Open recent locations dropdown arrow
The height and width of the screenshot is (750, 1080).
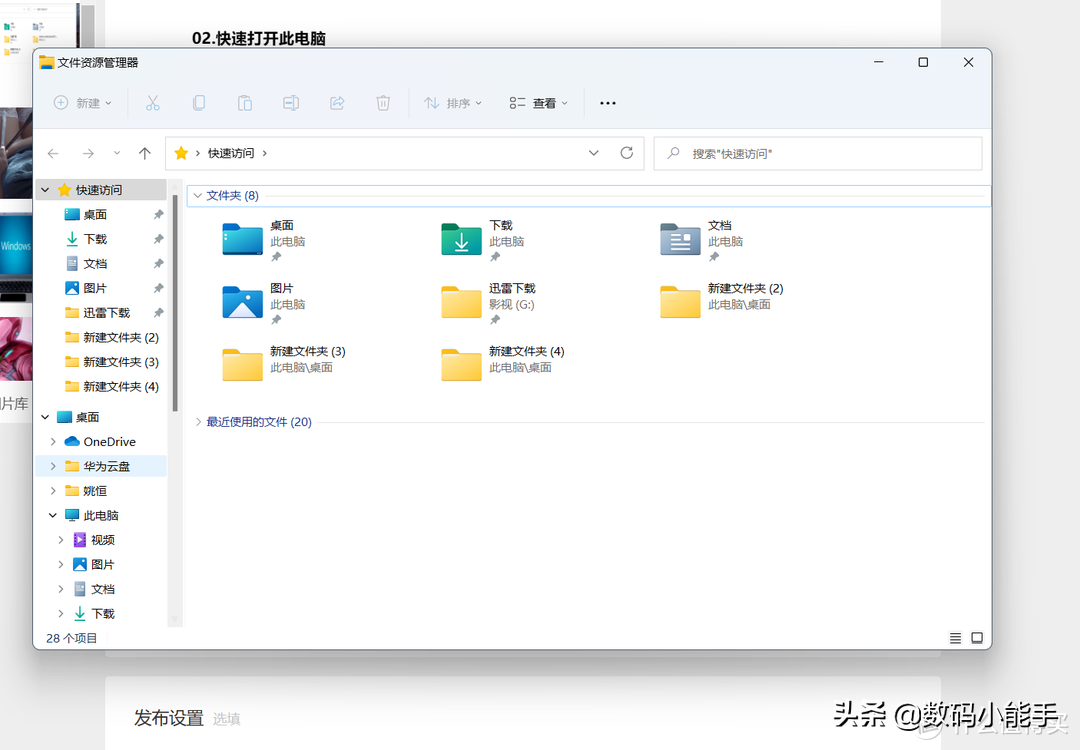click(117, 153)
